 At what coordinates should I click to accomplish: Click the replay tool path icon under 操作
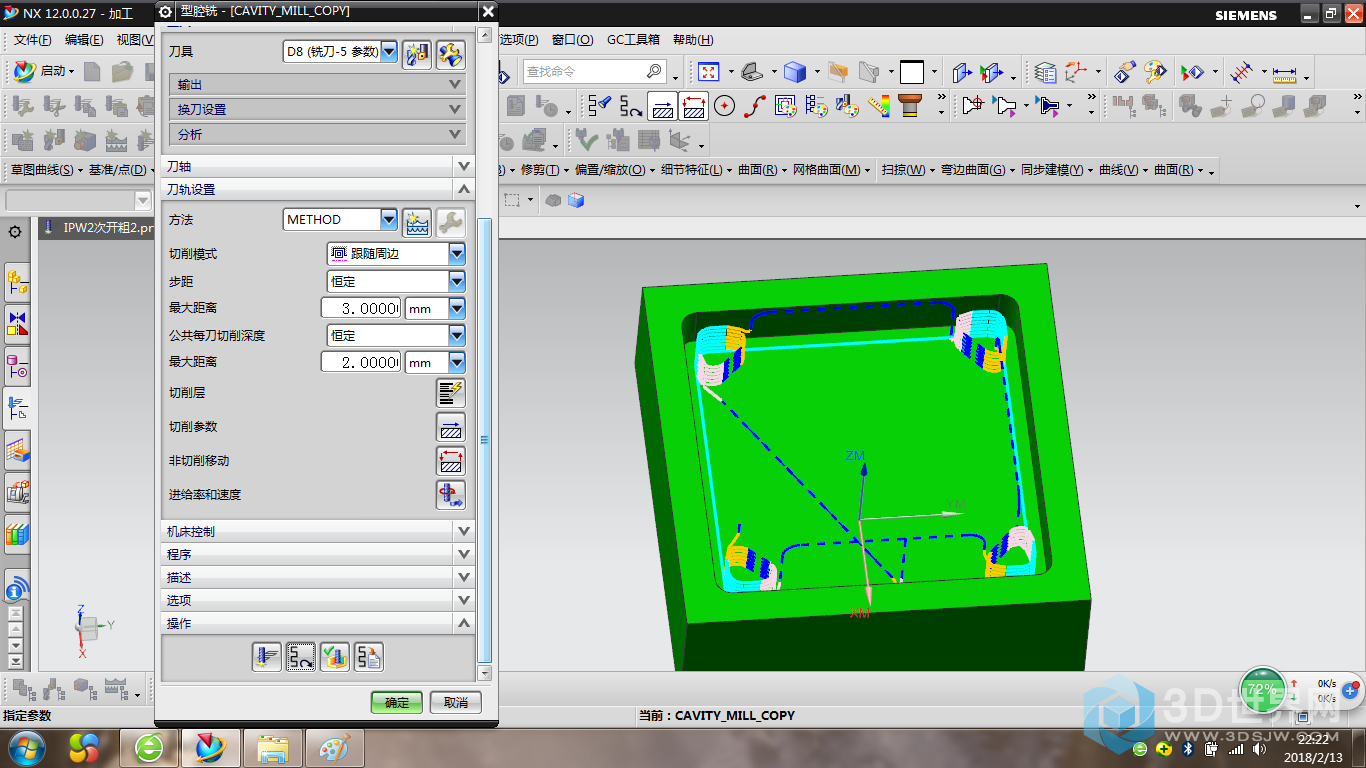(x=301, y=657)
